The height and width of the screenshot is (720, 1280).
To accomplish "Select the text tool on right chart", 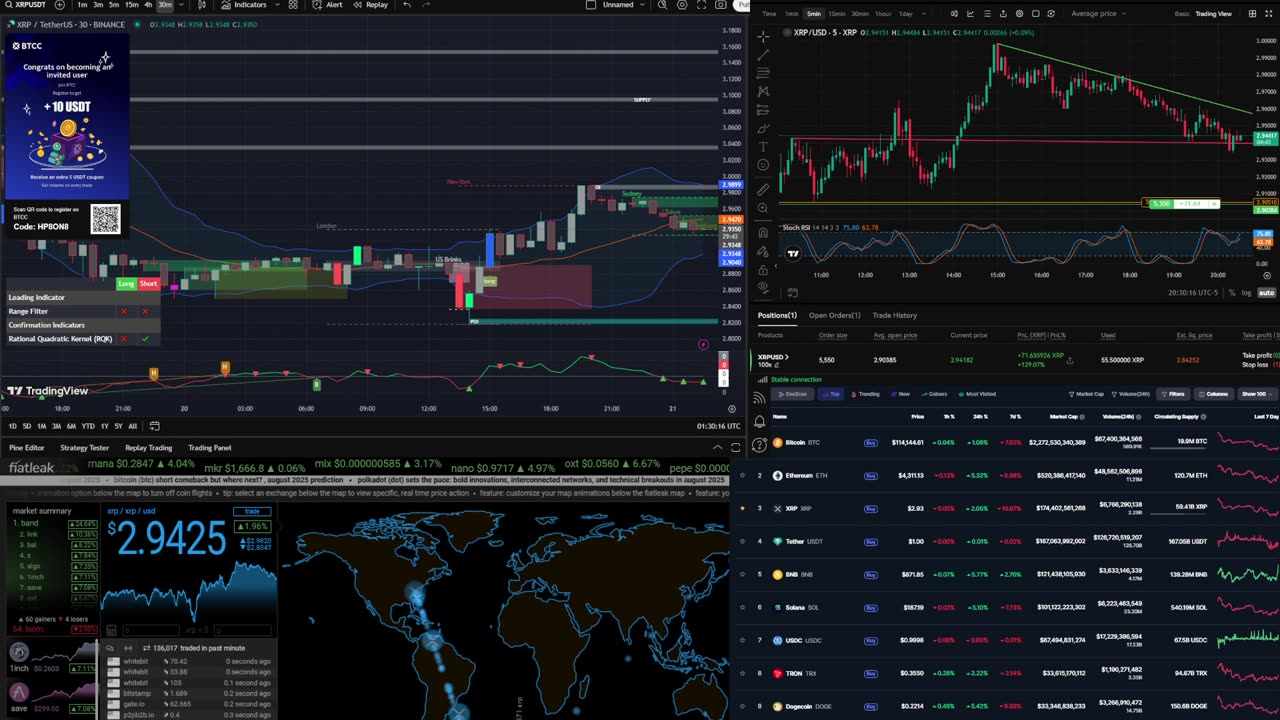I will pos(763,146).
